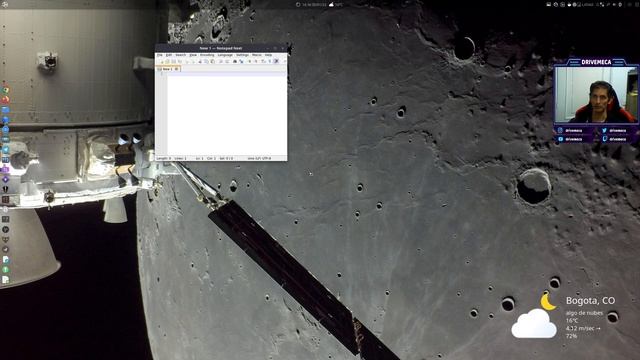The image size is (640, 360).
Task: Click the Length status bar entry
Action: pos(164,158)
